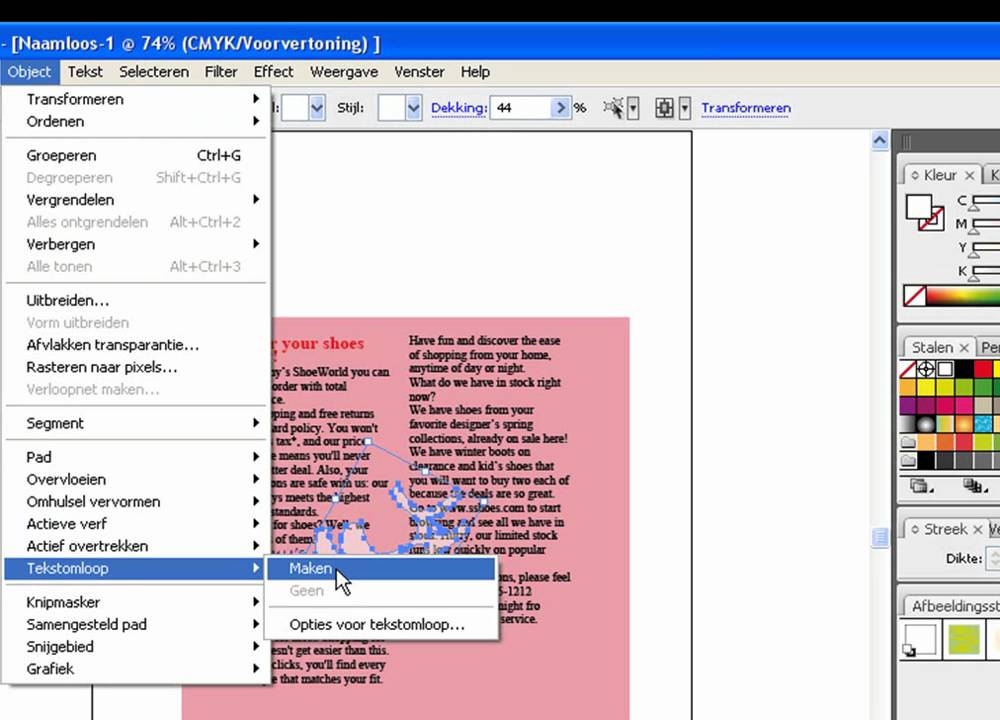
Task: Click the vertical scrollbar up arrow
Action: [880, 140]
